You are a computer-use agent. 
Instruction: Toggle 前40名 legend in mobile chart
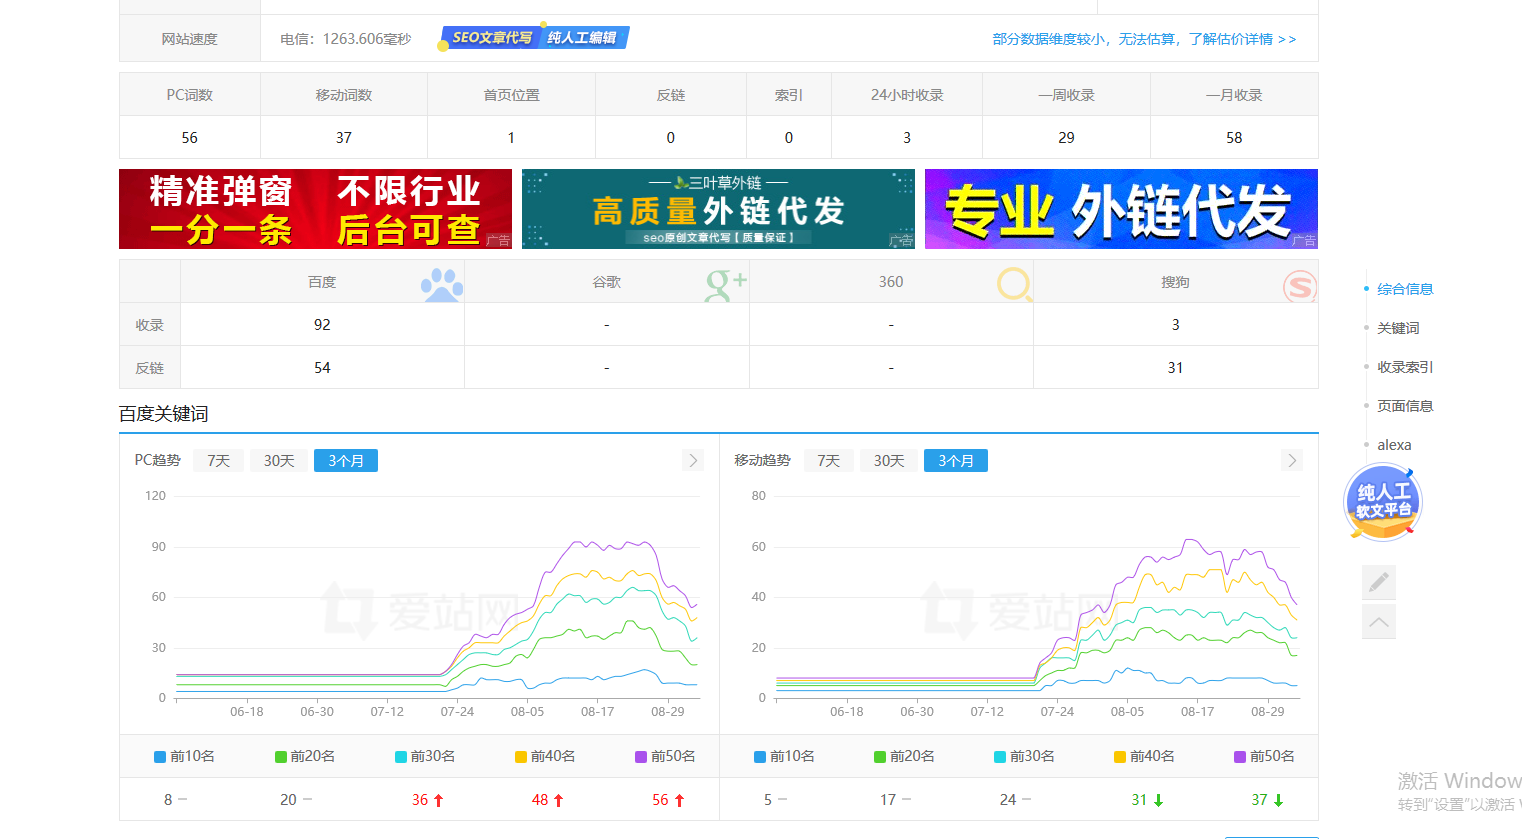click(1144, 756)
